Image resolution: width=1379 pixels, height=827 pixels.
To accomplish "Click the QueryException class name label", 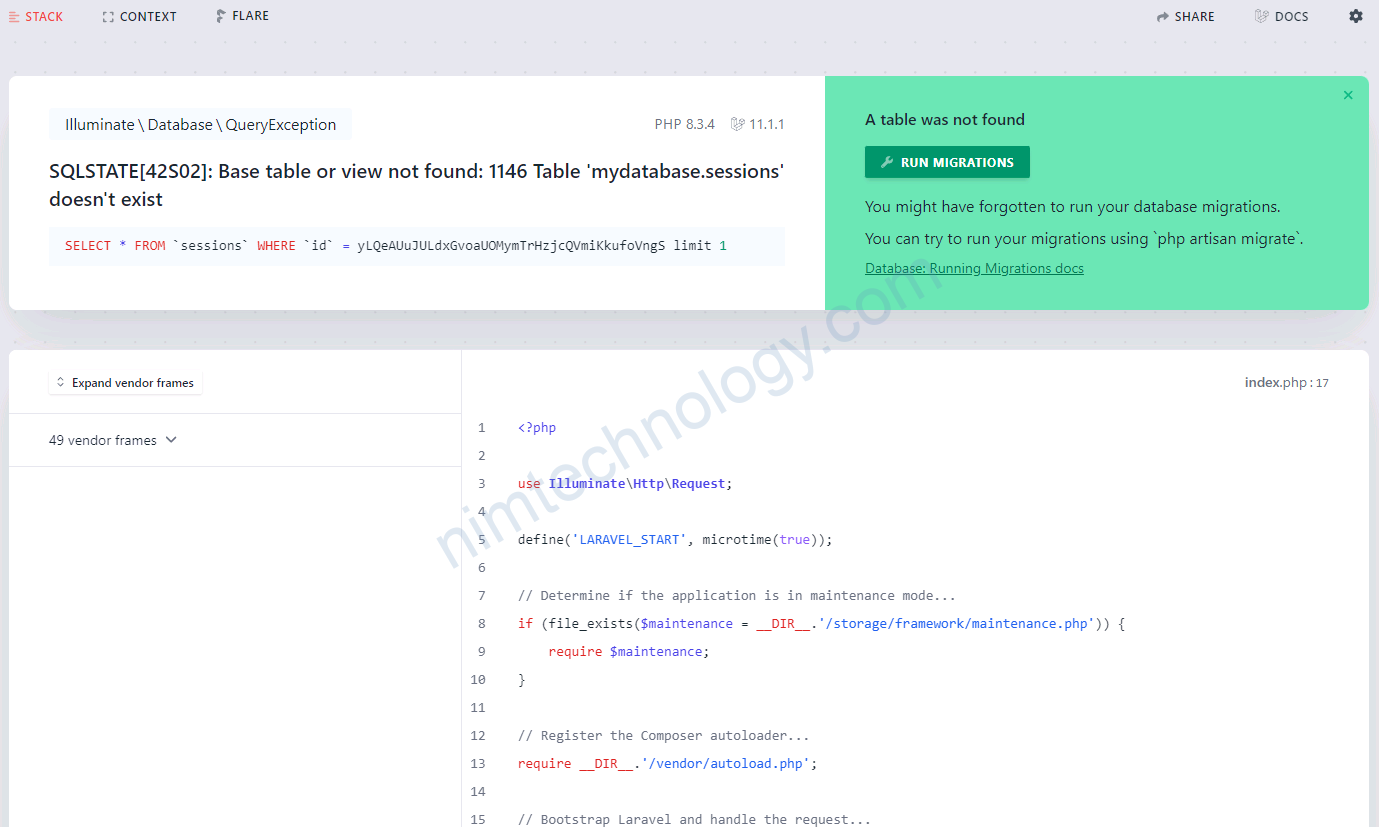I will pyautogui.click(x=200, y=125).
